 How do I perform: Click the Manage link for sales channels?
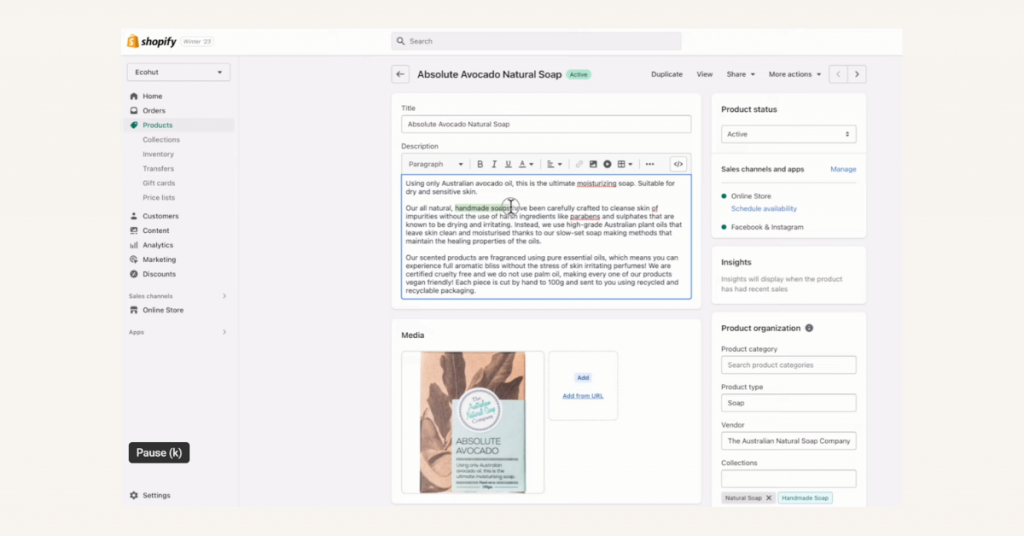click(843, 169)
